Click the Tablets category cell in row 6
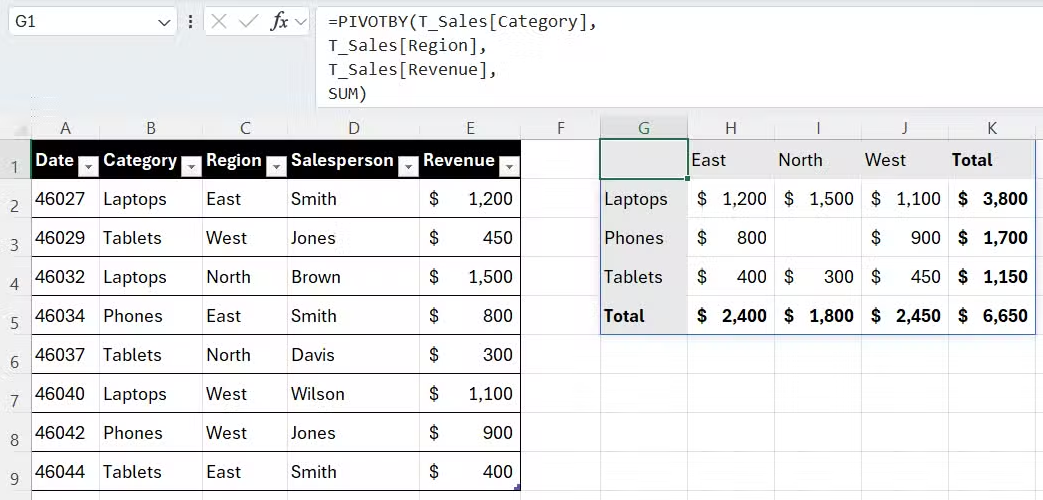1043x500 pixels. (151, 355)
